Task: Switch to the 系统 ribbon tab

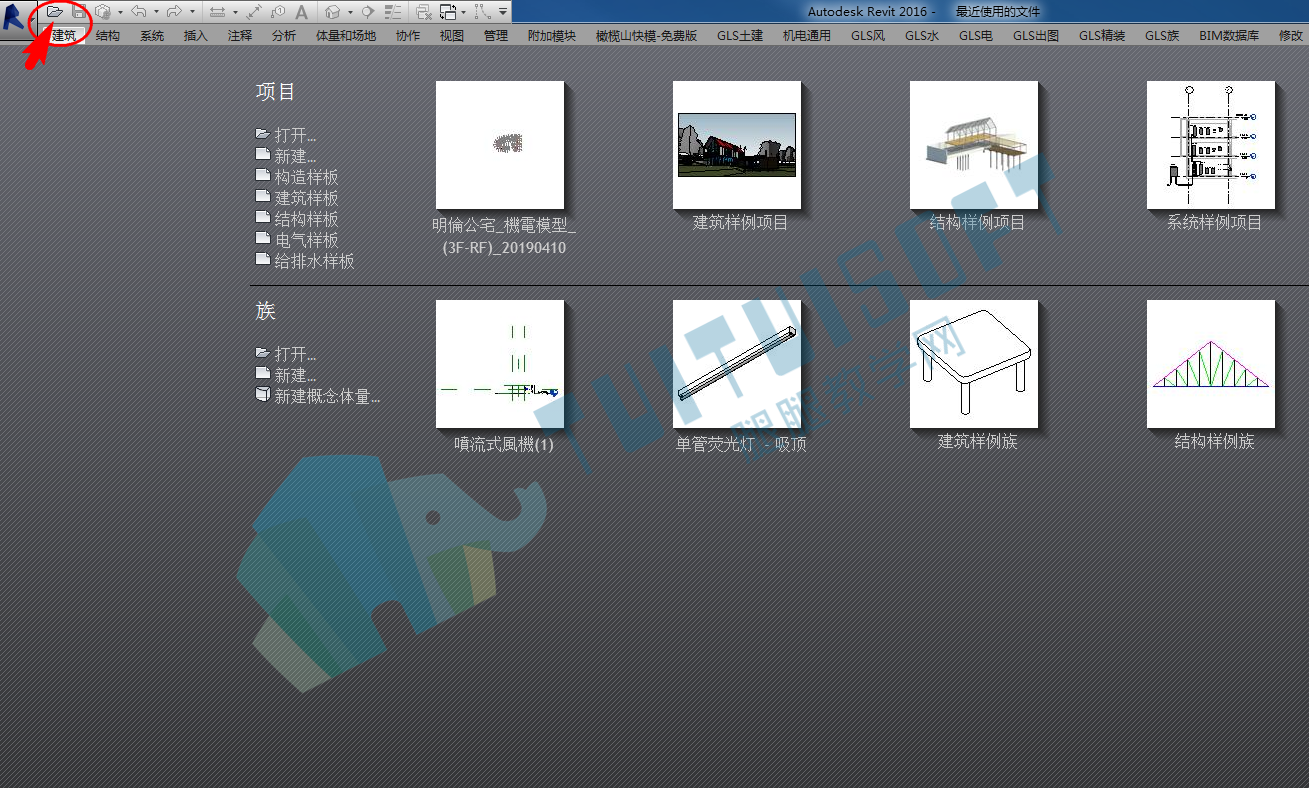Action: click(152, 35)
